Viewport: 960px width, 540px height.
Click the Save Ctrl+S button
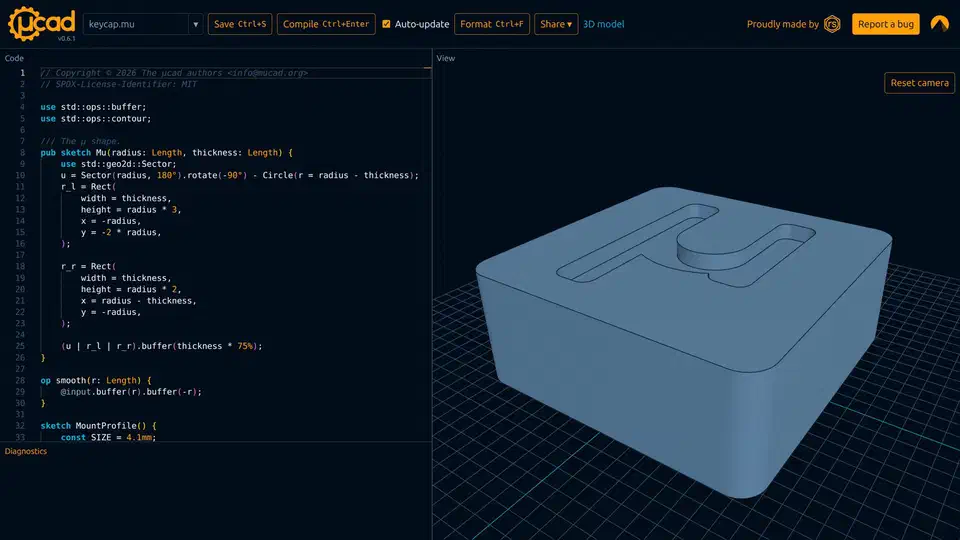[x=240, y=24]
